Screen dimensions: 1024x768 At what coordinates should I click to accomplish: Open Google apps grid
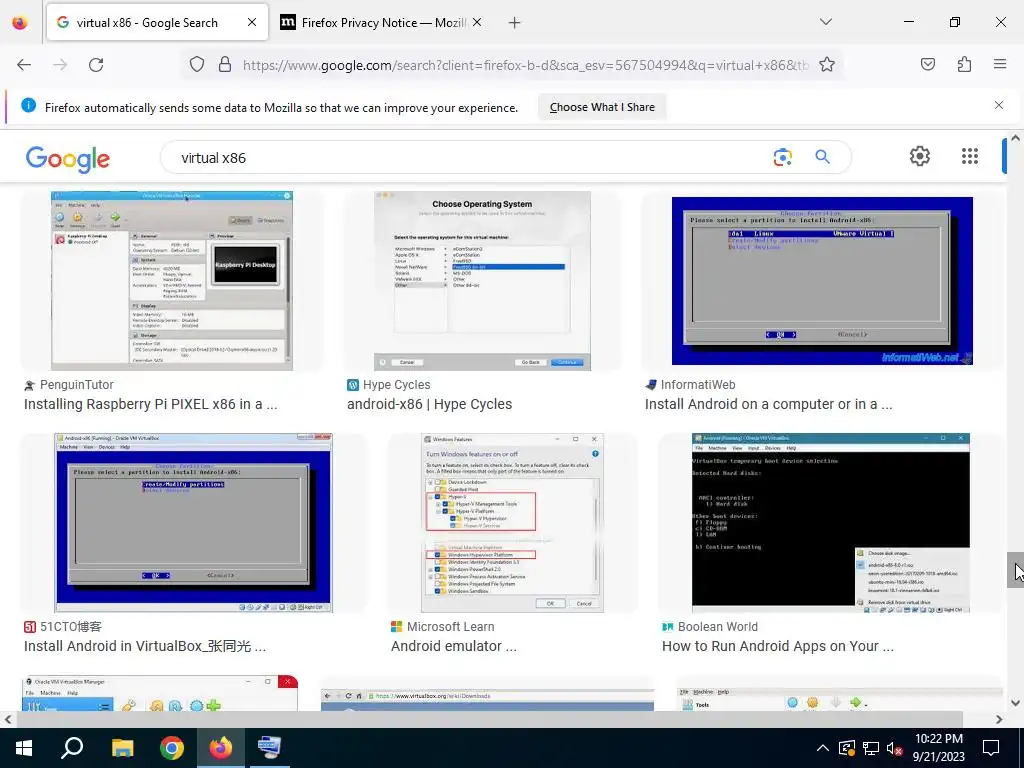click(x=970, y=156)
